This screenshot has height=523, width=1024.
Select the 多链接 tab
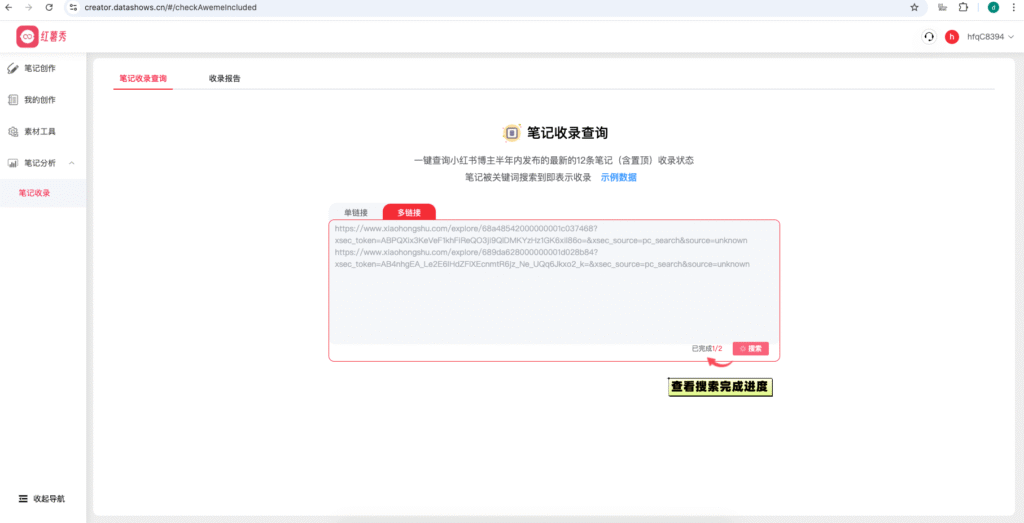409,212
